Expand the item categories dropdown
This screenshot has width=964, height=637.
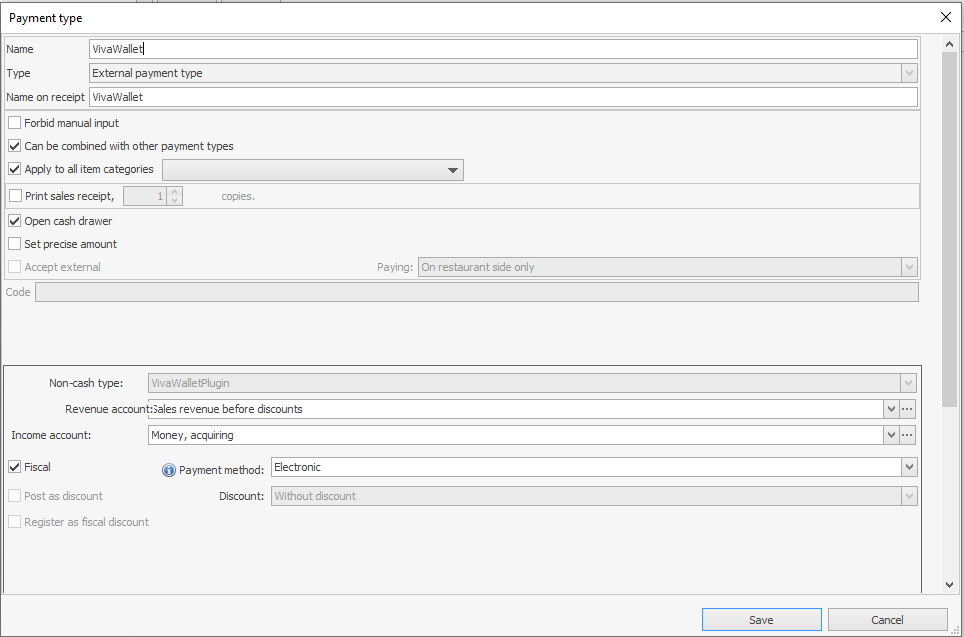pyautogui.click(x=453, y=170)
